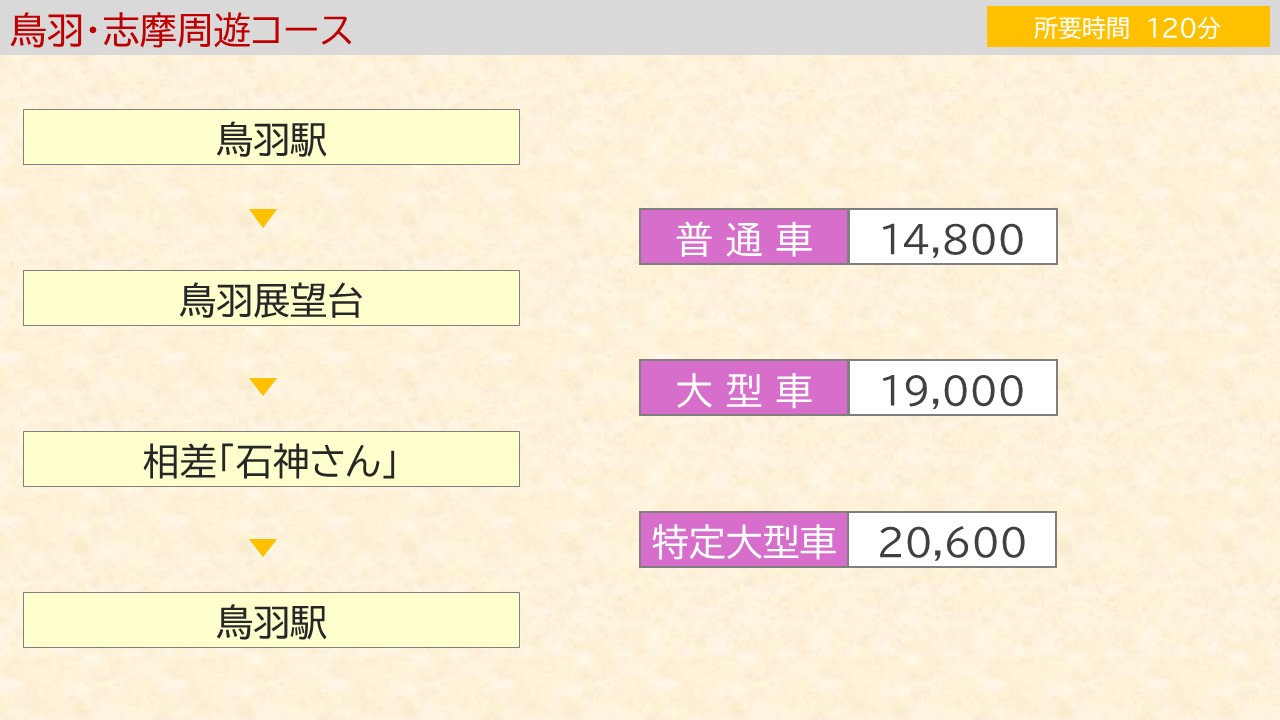This screenshot has width=1280, height=720.
Task: Click the arrow below 鳥羽展望台
Action: tap(263, 387)
